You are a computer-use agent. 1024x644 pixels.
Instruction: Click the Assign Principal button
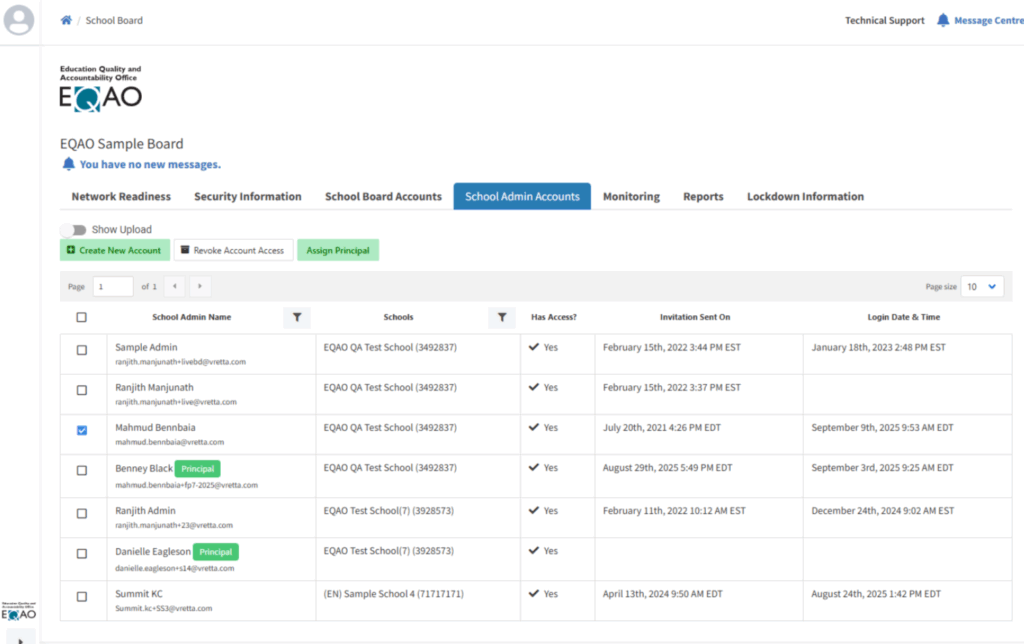coord(338,250)
